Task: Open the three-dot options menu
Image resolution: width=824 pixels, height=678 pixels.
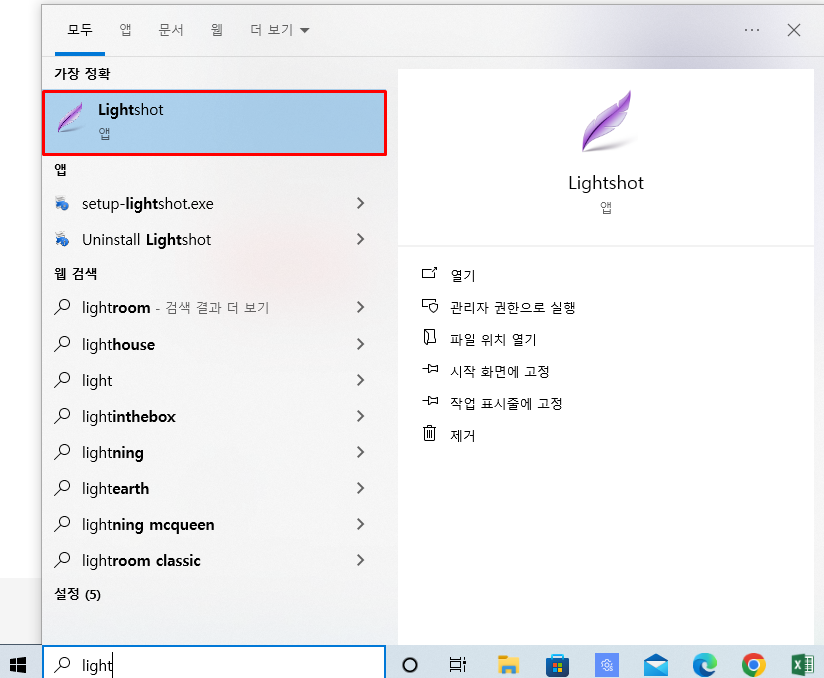Action: [752, 30]
